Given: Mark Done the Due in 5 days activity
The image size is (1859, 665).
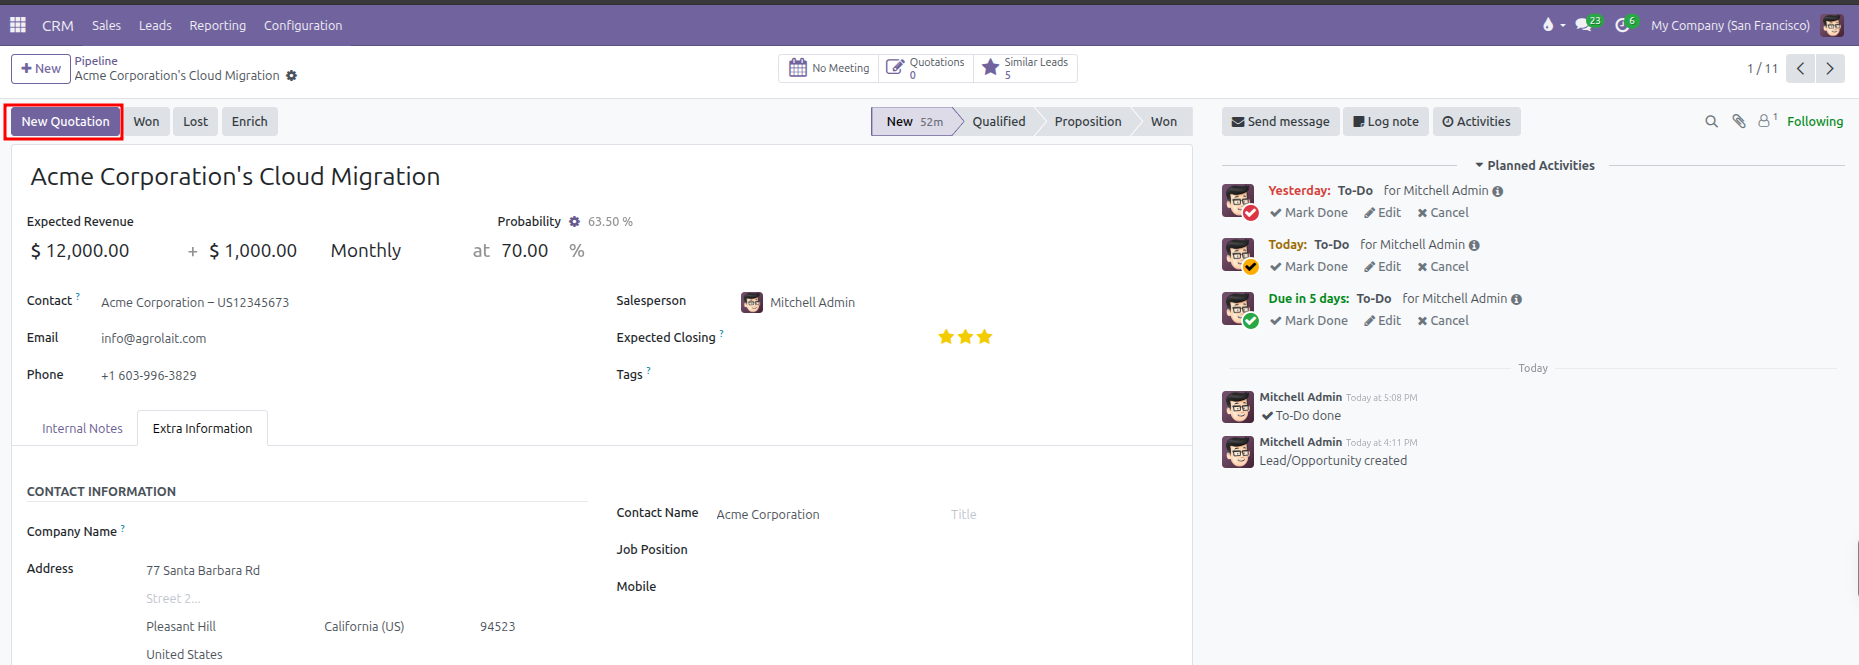Looking at the screenshot, I should 1309,321.
